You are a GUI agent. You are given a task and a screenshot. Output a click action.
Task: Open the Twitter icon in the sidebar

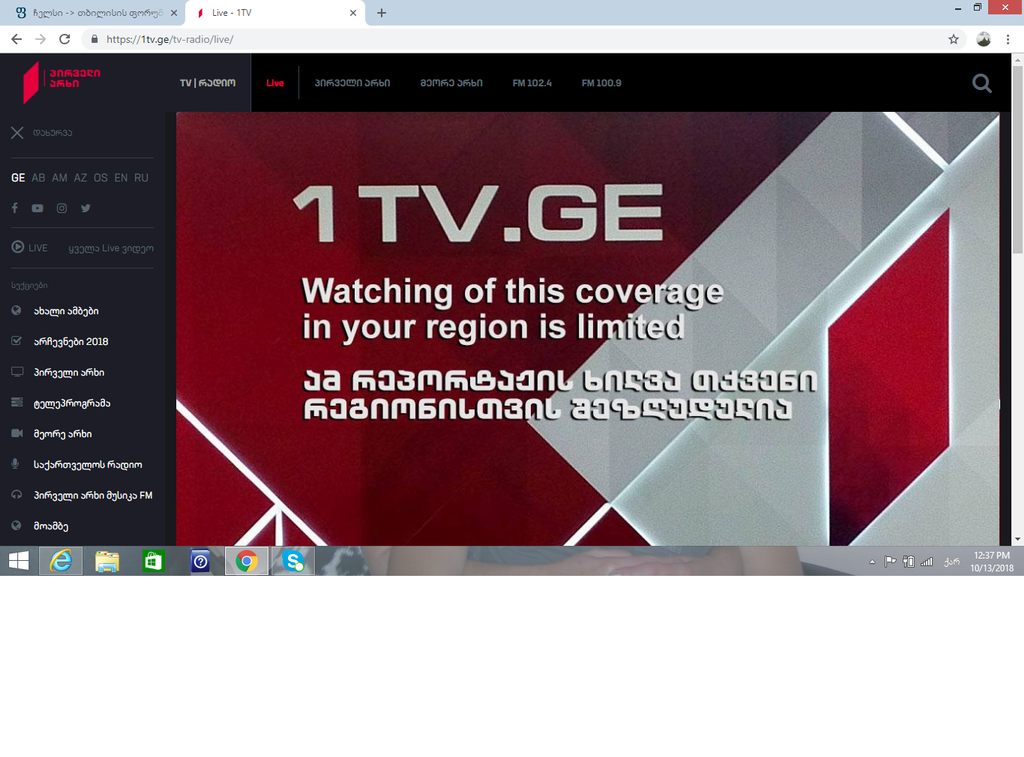(86, 208)
